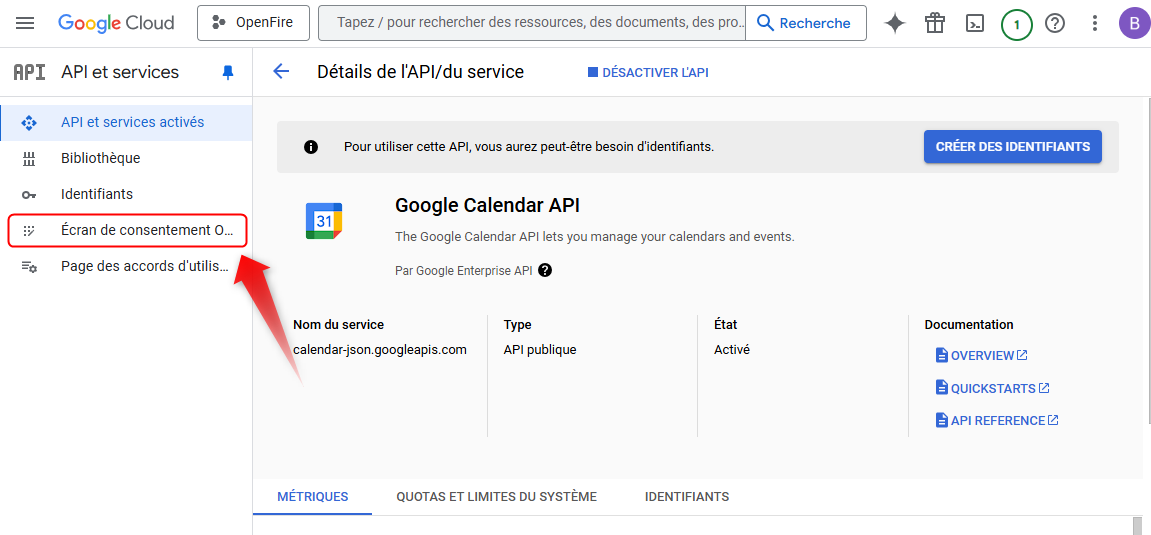Click the Google Calendar 31 logo
This screenshot has width=1151, height=535.
324,221
